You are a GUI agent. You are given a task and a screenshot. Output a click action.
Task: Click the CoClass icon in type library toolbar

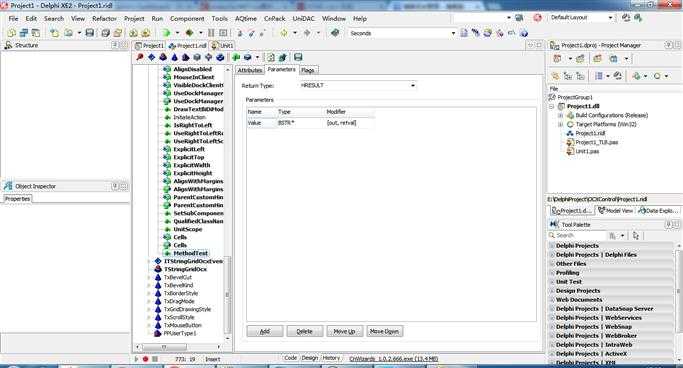coord(163,57)
